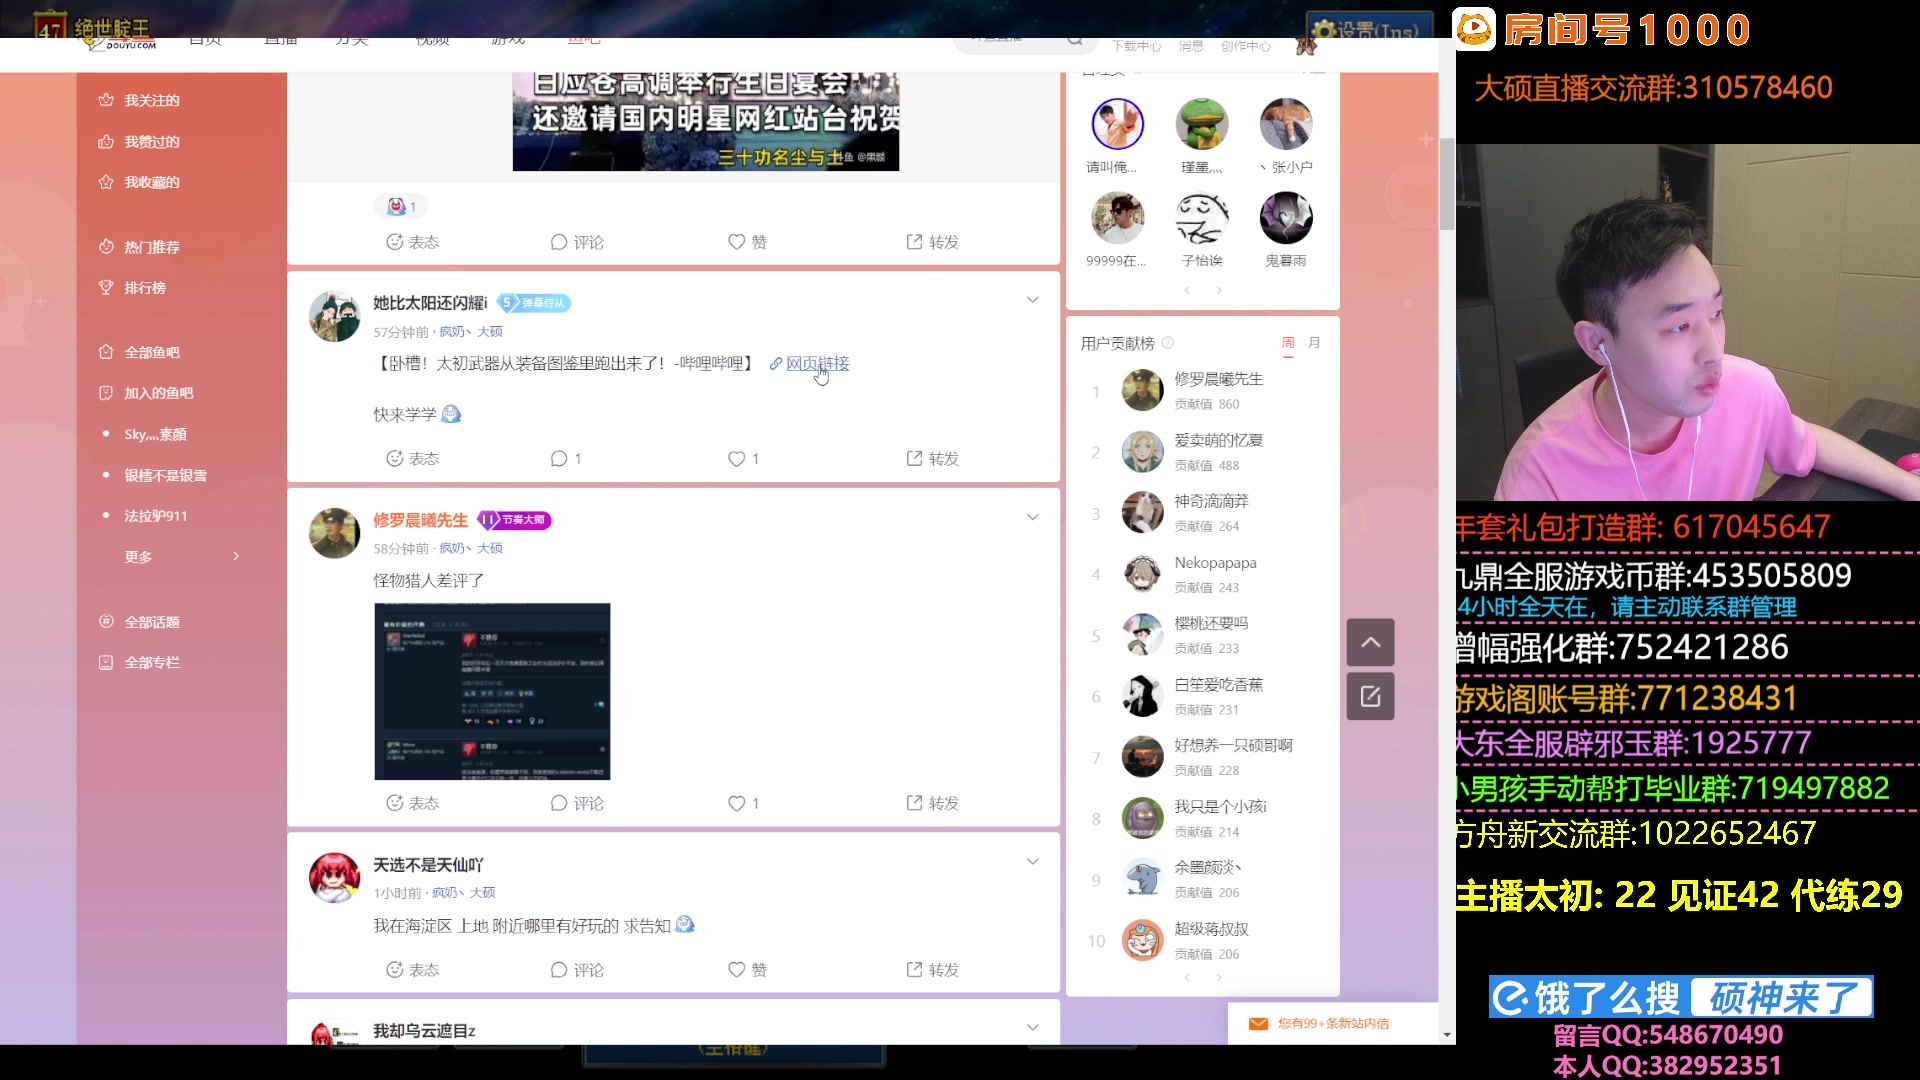Switch contribution ranking to 月 tab

(1314, 343)
